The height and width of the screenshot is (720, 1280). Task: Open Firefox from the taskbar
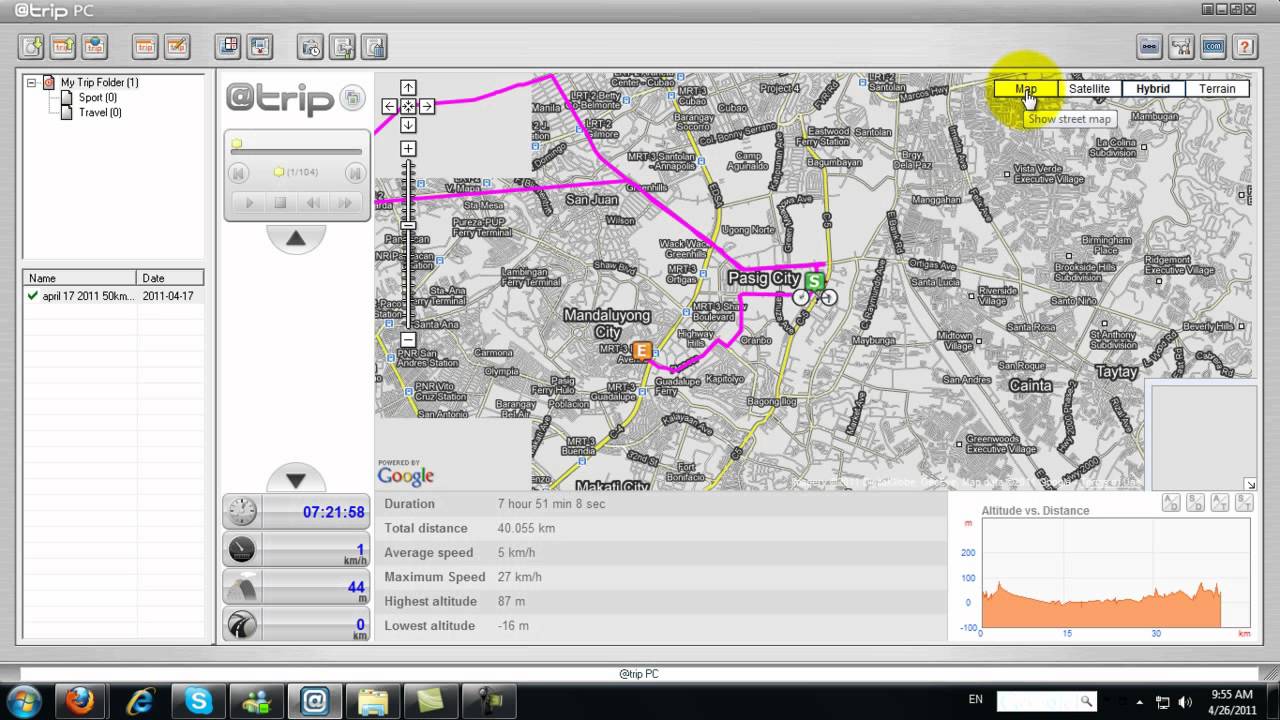(x=80, y=701)
